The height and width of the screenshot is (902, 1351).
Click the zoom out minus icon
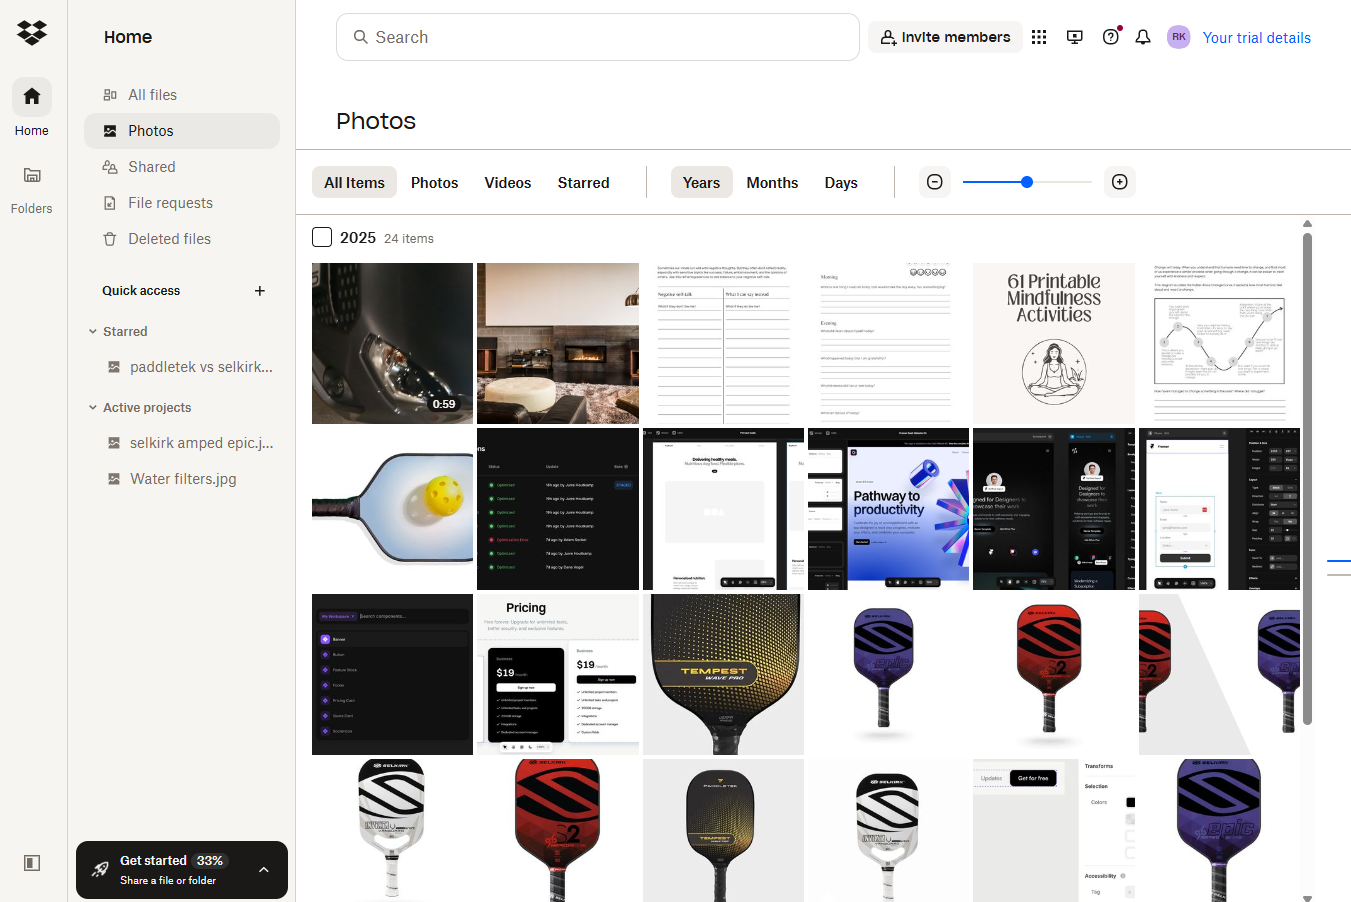(x=935, y=182)
